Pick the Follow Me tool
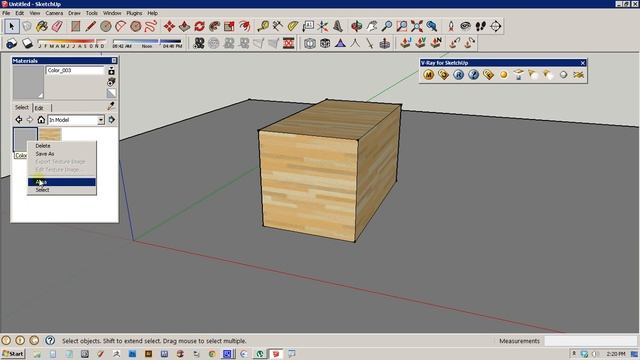 pyautogui.click(x=215, y=27)
